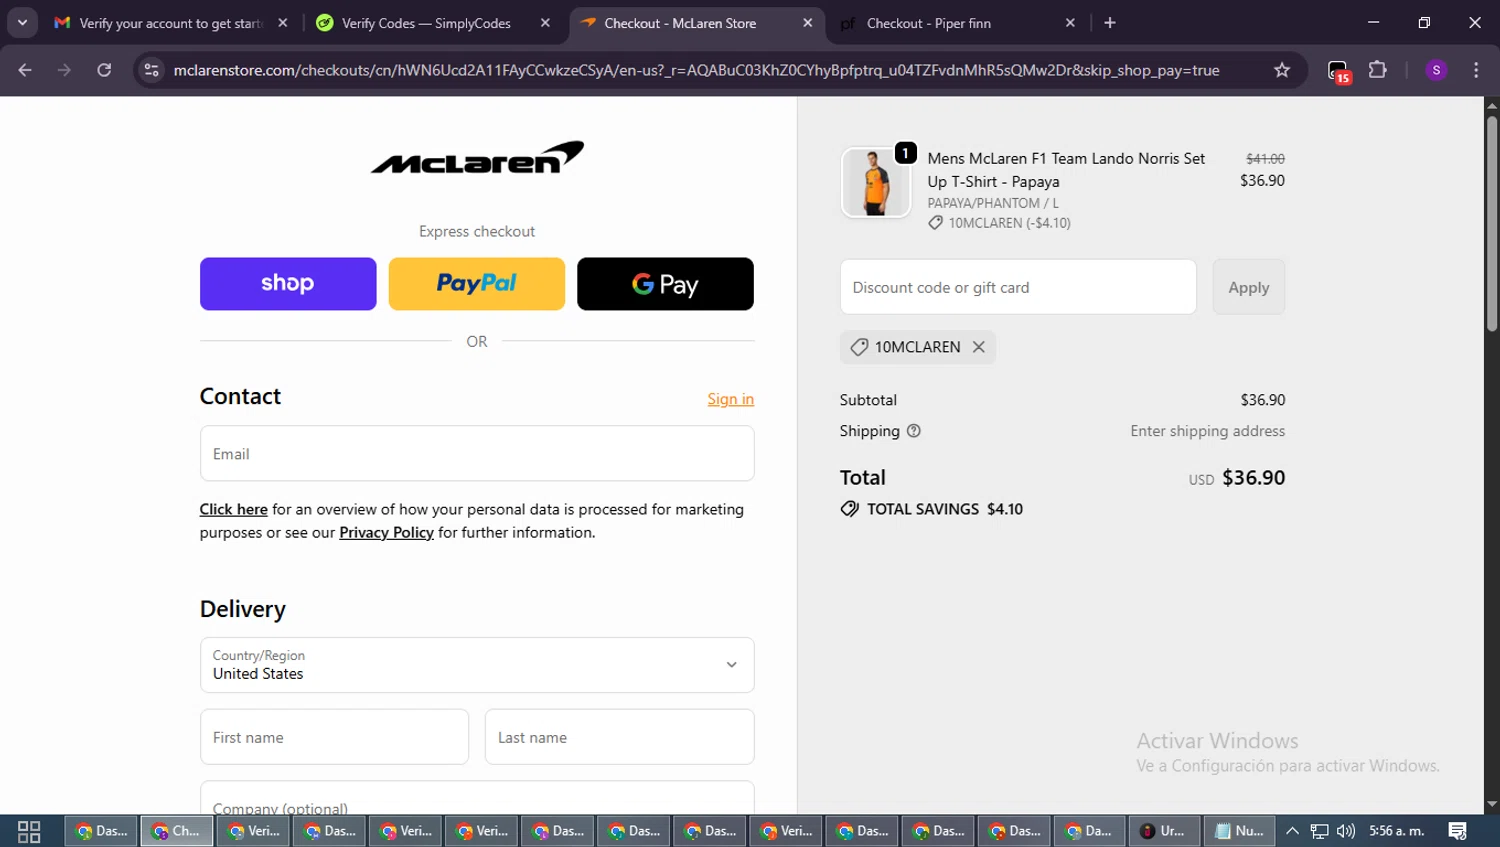Open the Extensions puzzle menu
Screen dimensions: 1500x847
point(1378,70)
